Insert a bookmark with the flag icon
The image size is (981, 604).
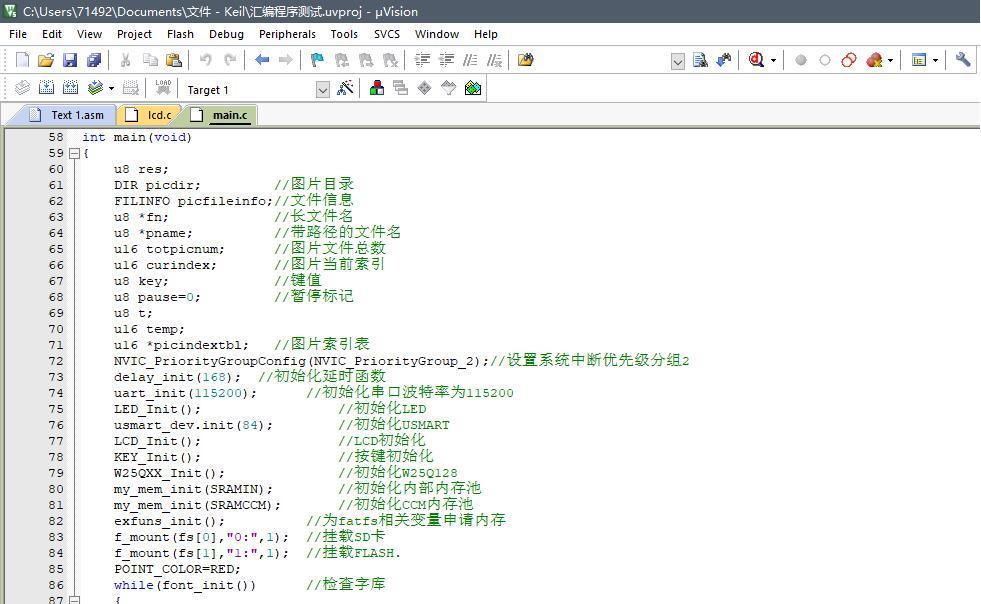coord(317,60)
